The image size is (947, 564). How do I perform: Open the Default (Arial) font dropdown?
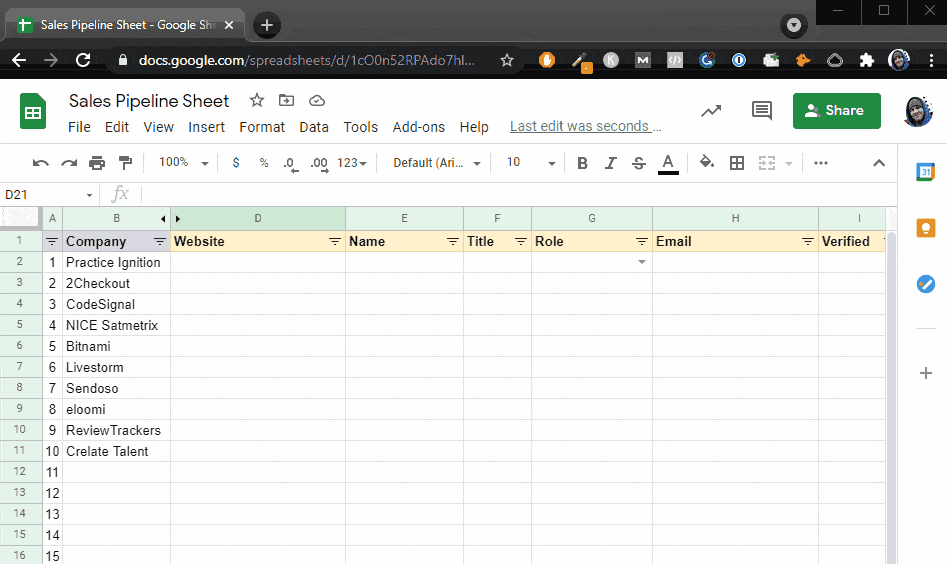(437, 163)
